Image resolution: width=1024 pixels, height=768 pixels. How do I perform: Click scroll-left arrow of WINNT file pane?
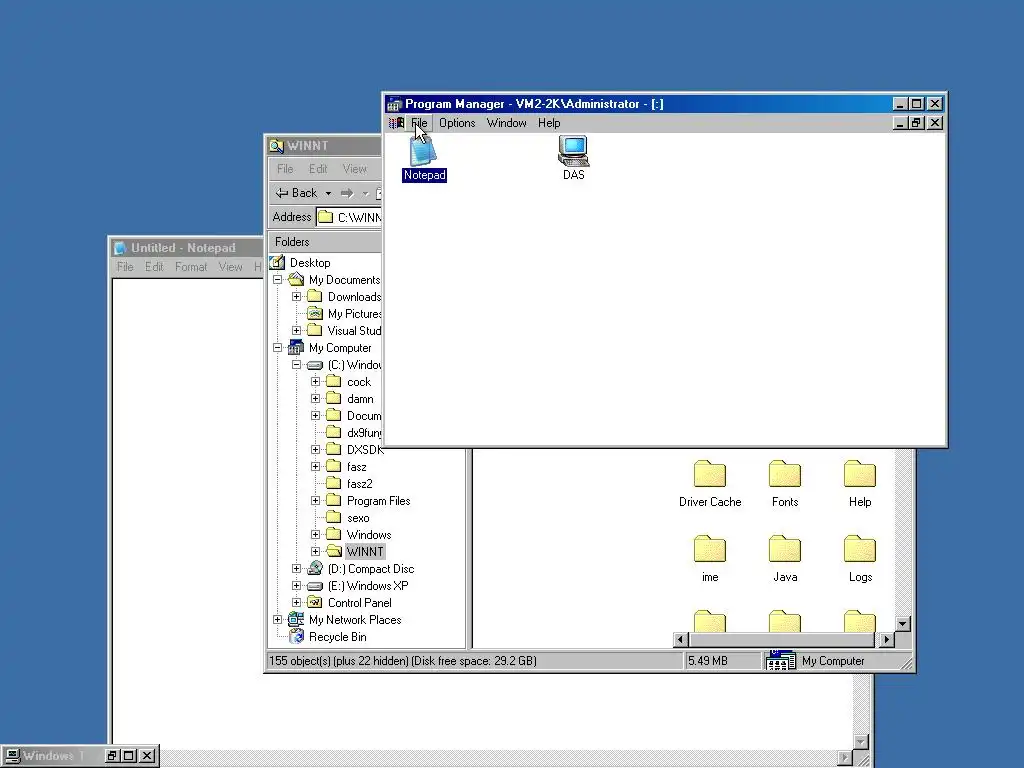(x=680, y=639)
